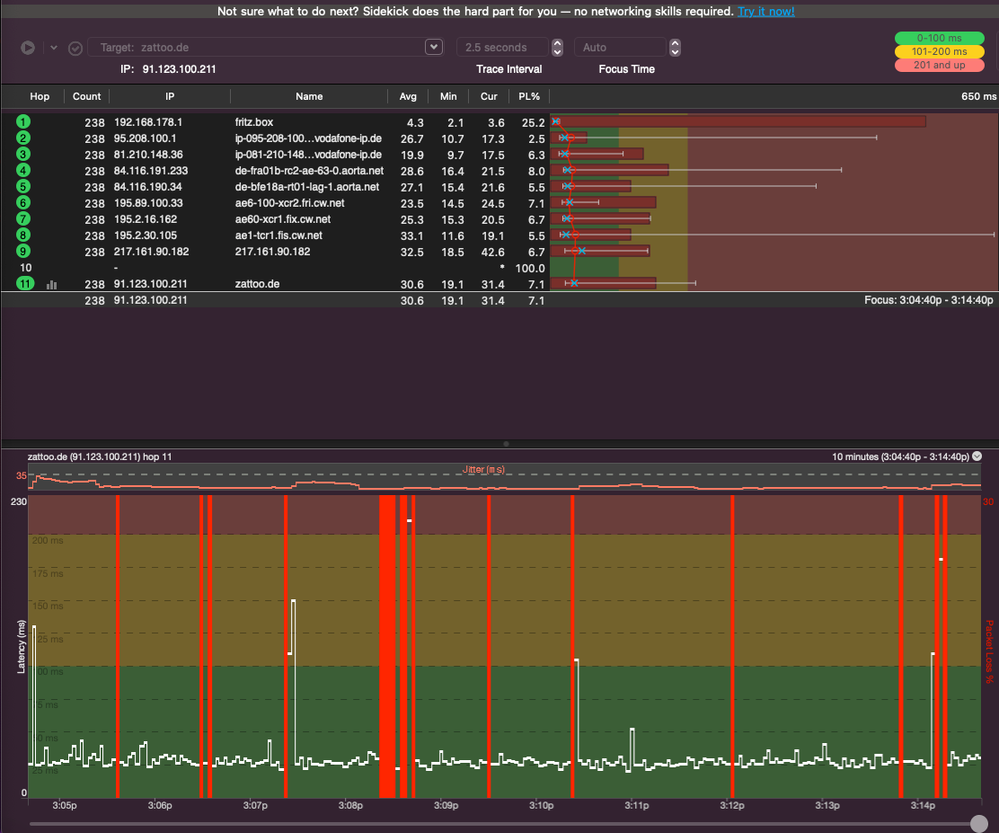Click the checkmark icon beside Target field
This screenshot has height=833, width=999.
[x=75, y=47]
